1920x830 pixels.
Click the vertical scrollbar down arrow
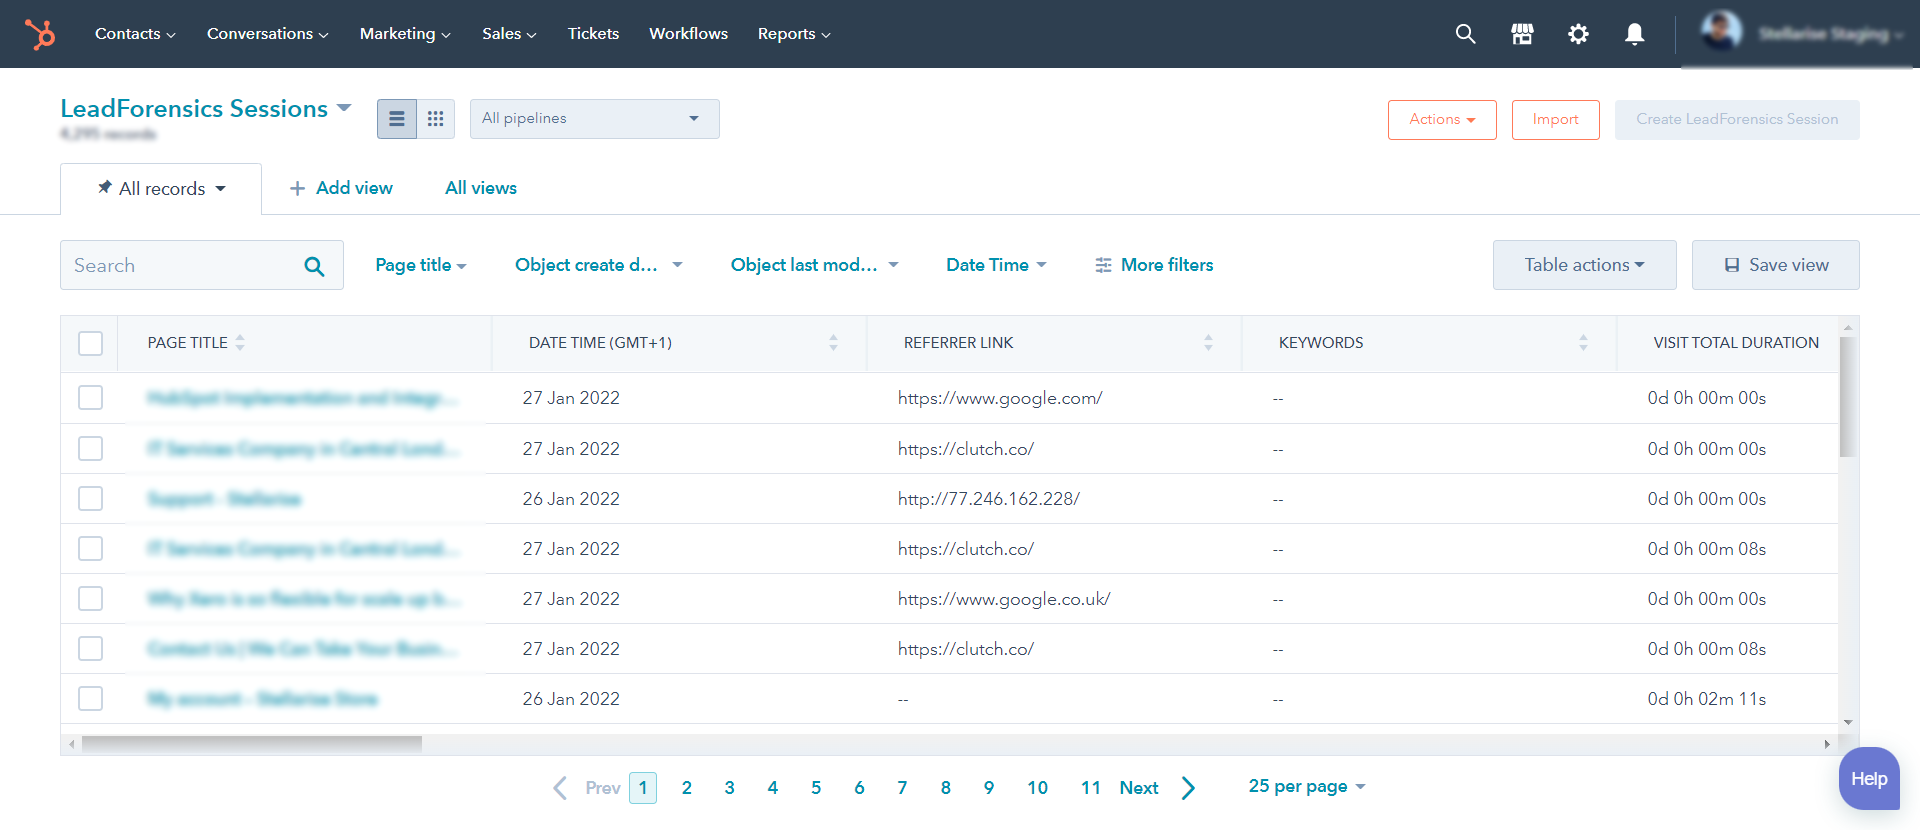point(1848,722)
